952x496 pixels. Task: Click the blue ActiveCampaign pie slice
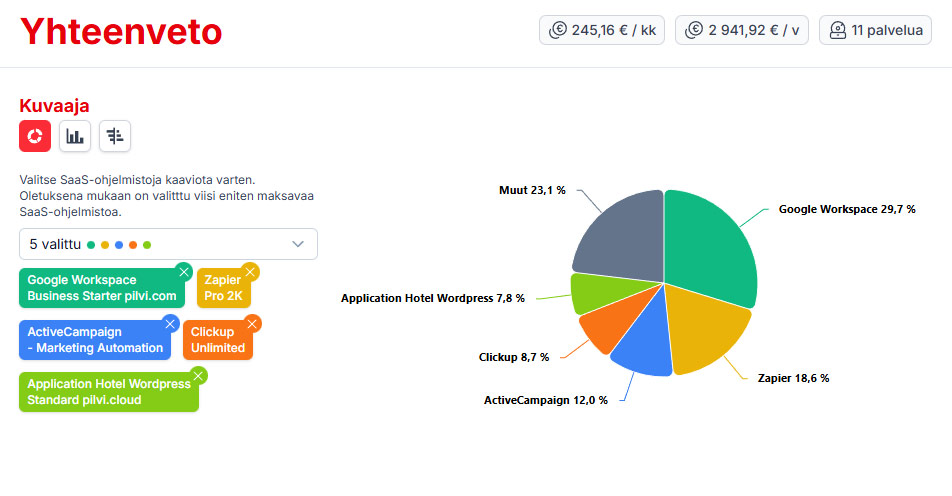pyautogui.click(x=642, y=345)
